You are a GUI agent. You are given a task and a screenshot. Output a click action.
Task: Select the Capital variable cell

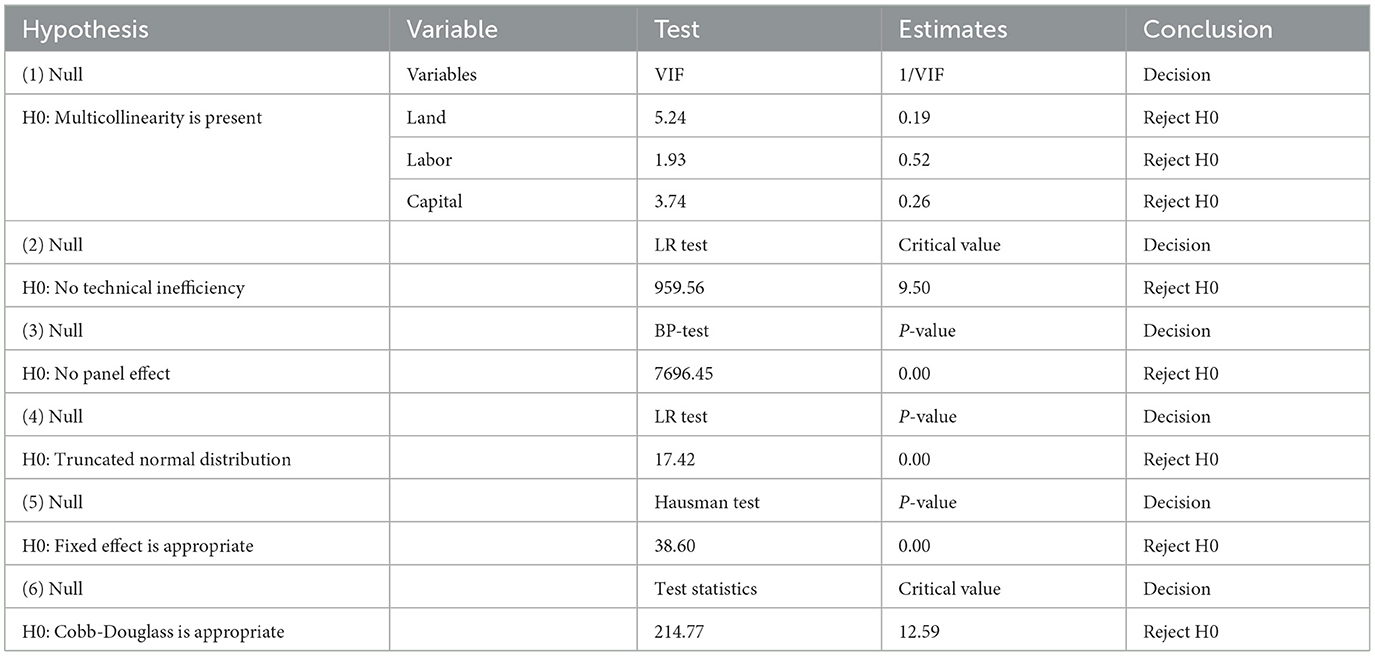[513, 202]
